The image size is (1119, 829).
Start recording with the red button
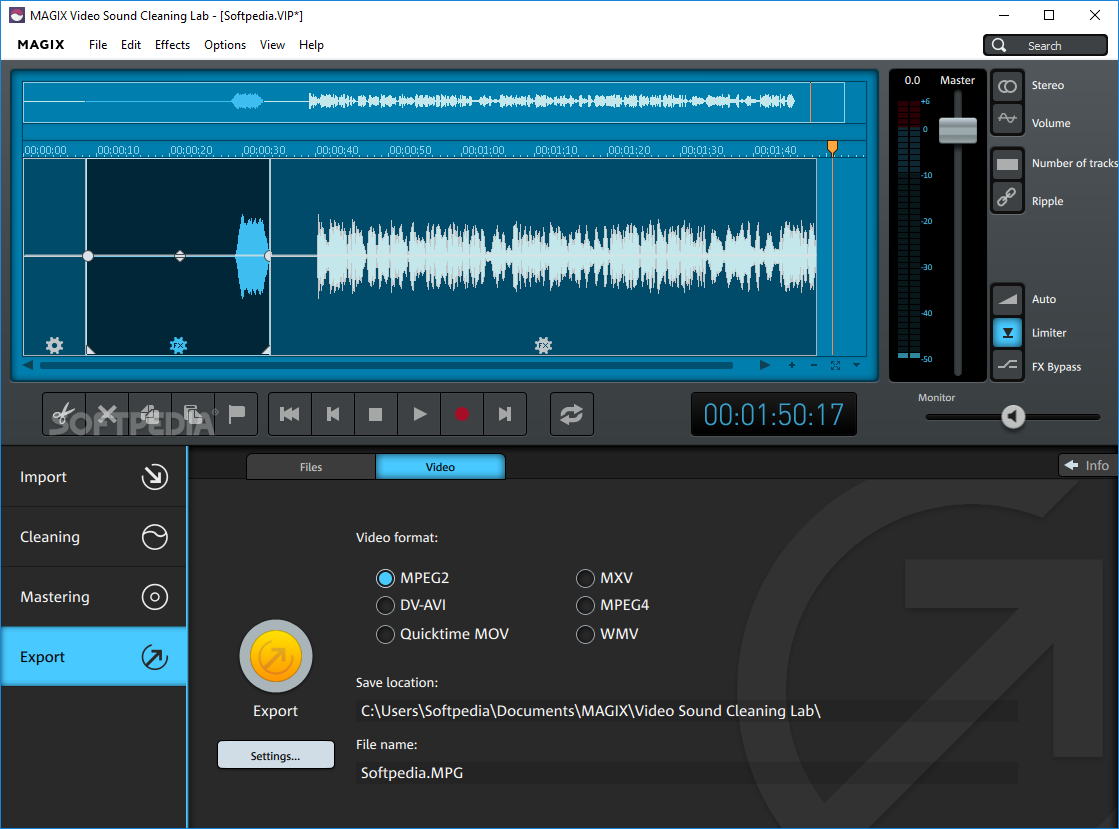pyautogui.click(x=462, y=414)
